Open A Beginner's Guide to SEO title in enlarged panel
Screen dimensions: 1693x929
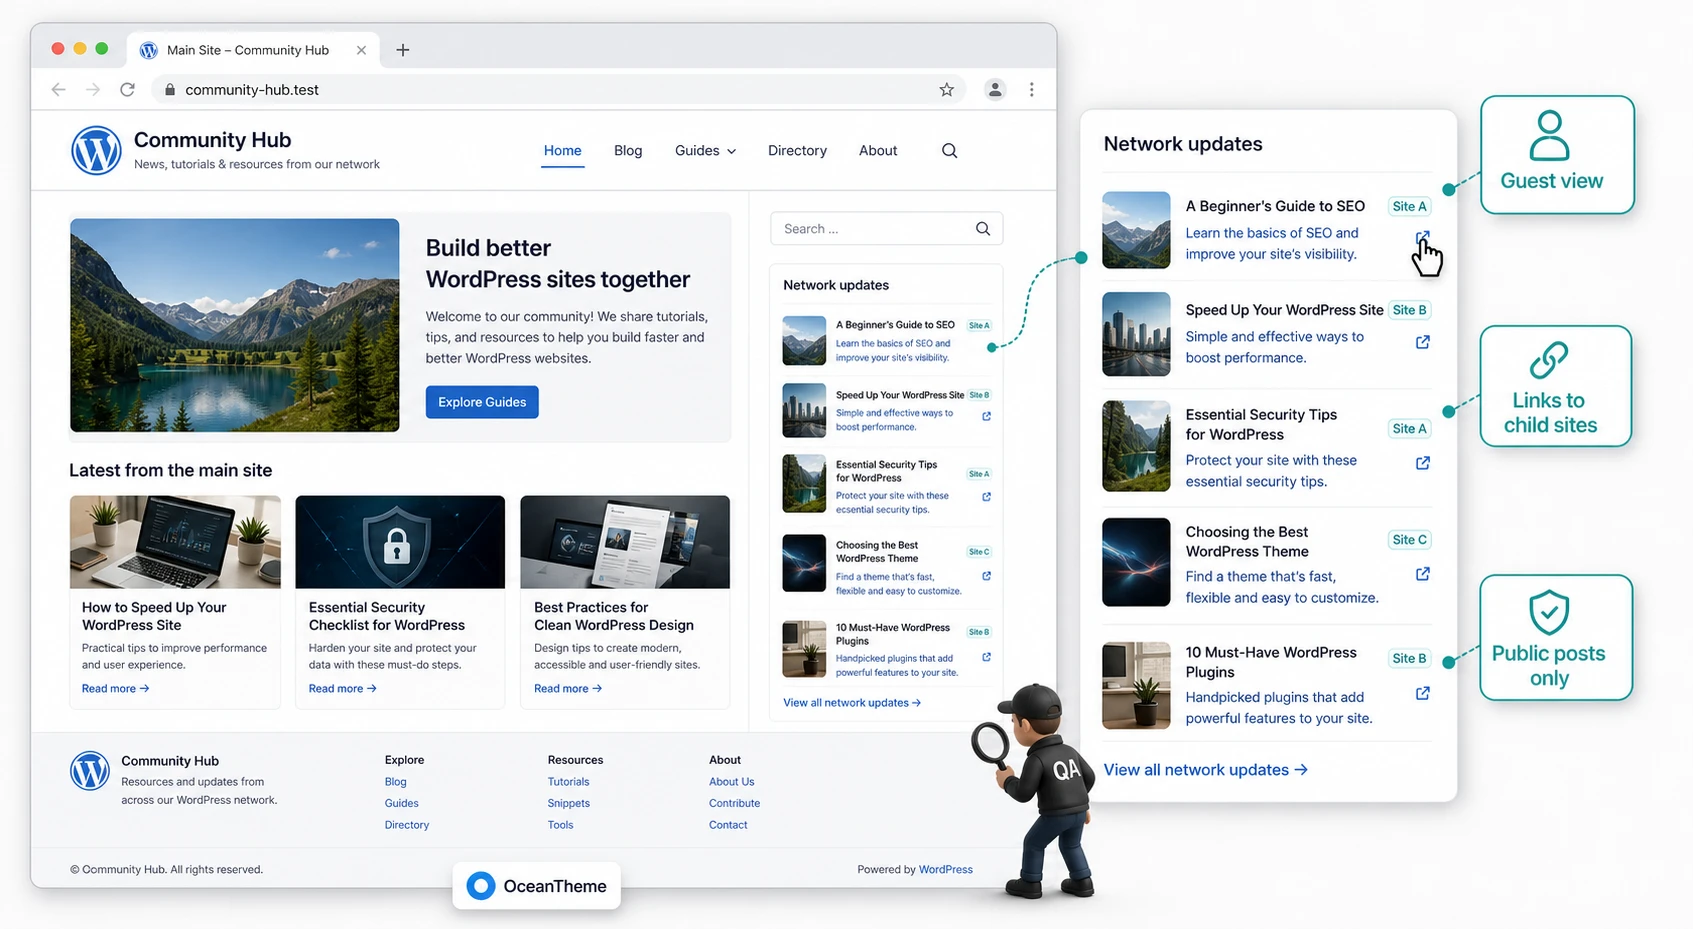1275,206
